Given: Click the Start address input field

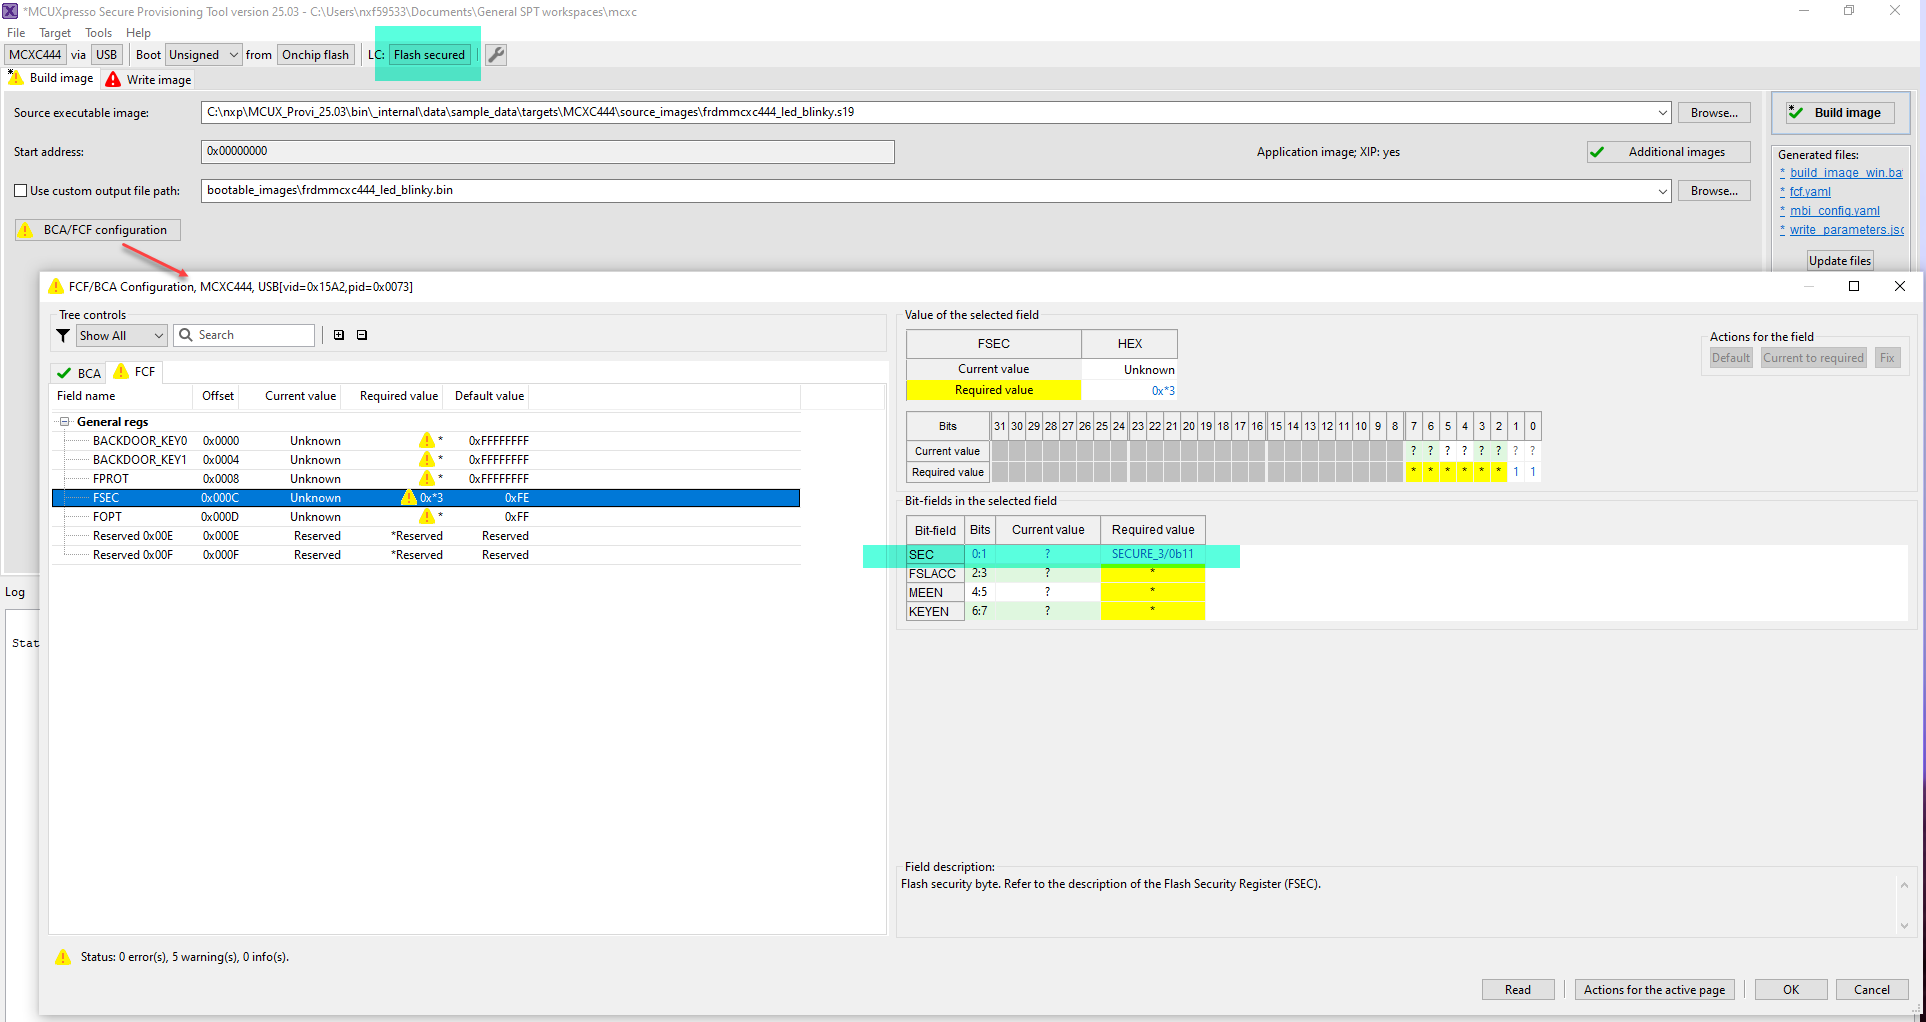Looking at the screenshot, I should coord(547,151).
